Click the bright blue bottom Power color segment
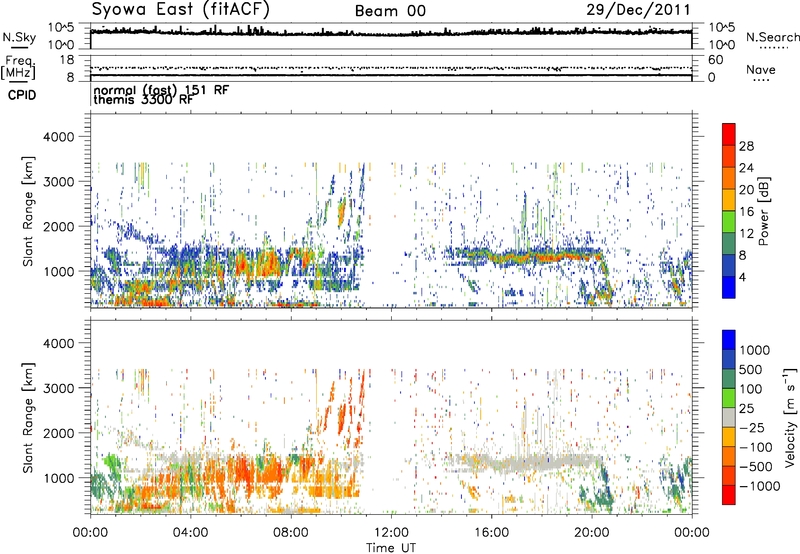The width and height of the screenshot is (800, 554). (729, 287)
